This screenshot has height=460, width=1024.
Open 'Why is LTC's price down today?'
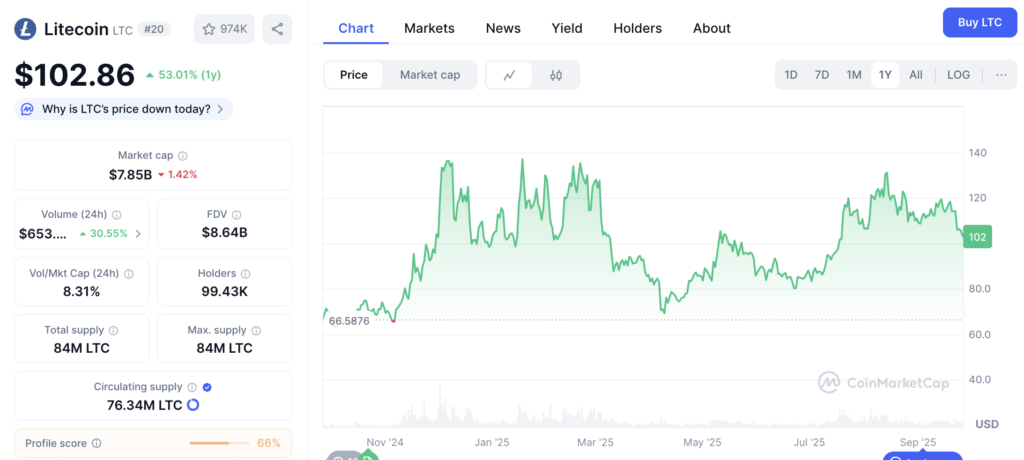click(x=123, y=109)
